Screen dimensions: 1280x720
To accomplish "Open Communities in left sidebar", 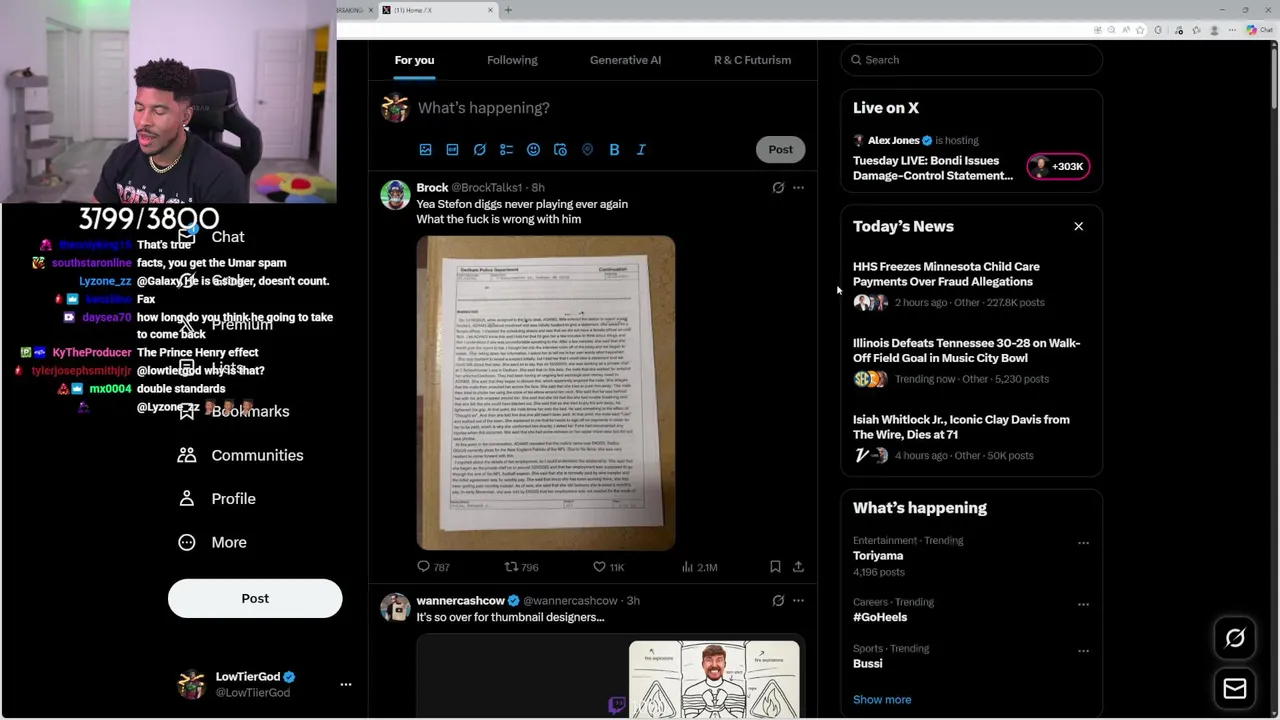I will [240, 455].
